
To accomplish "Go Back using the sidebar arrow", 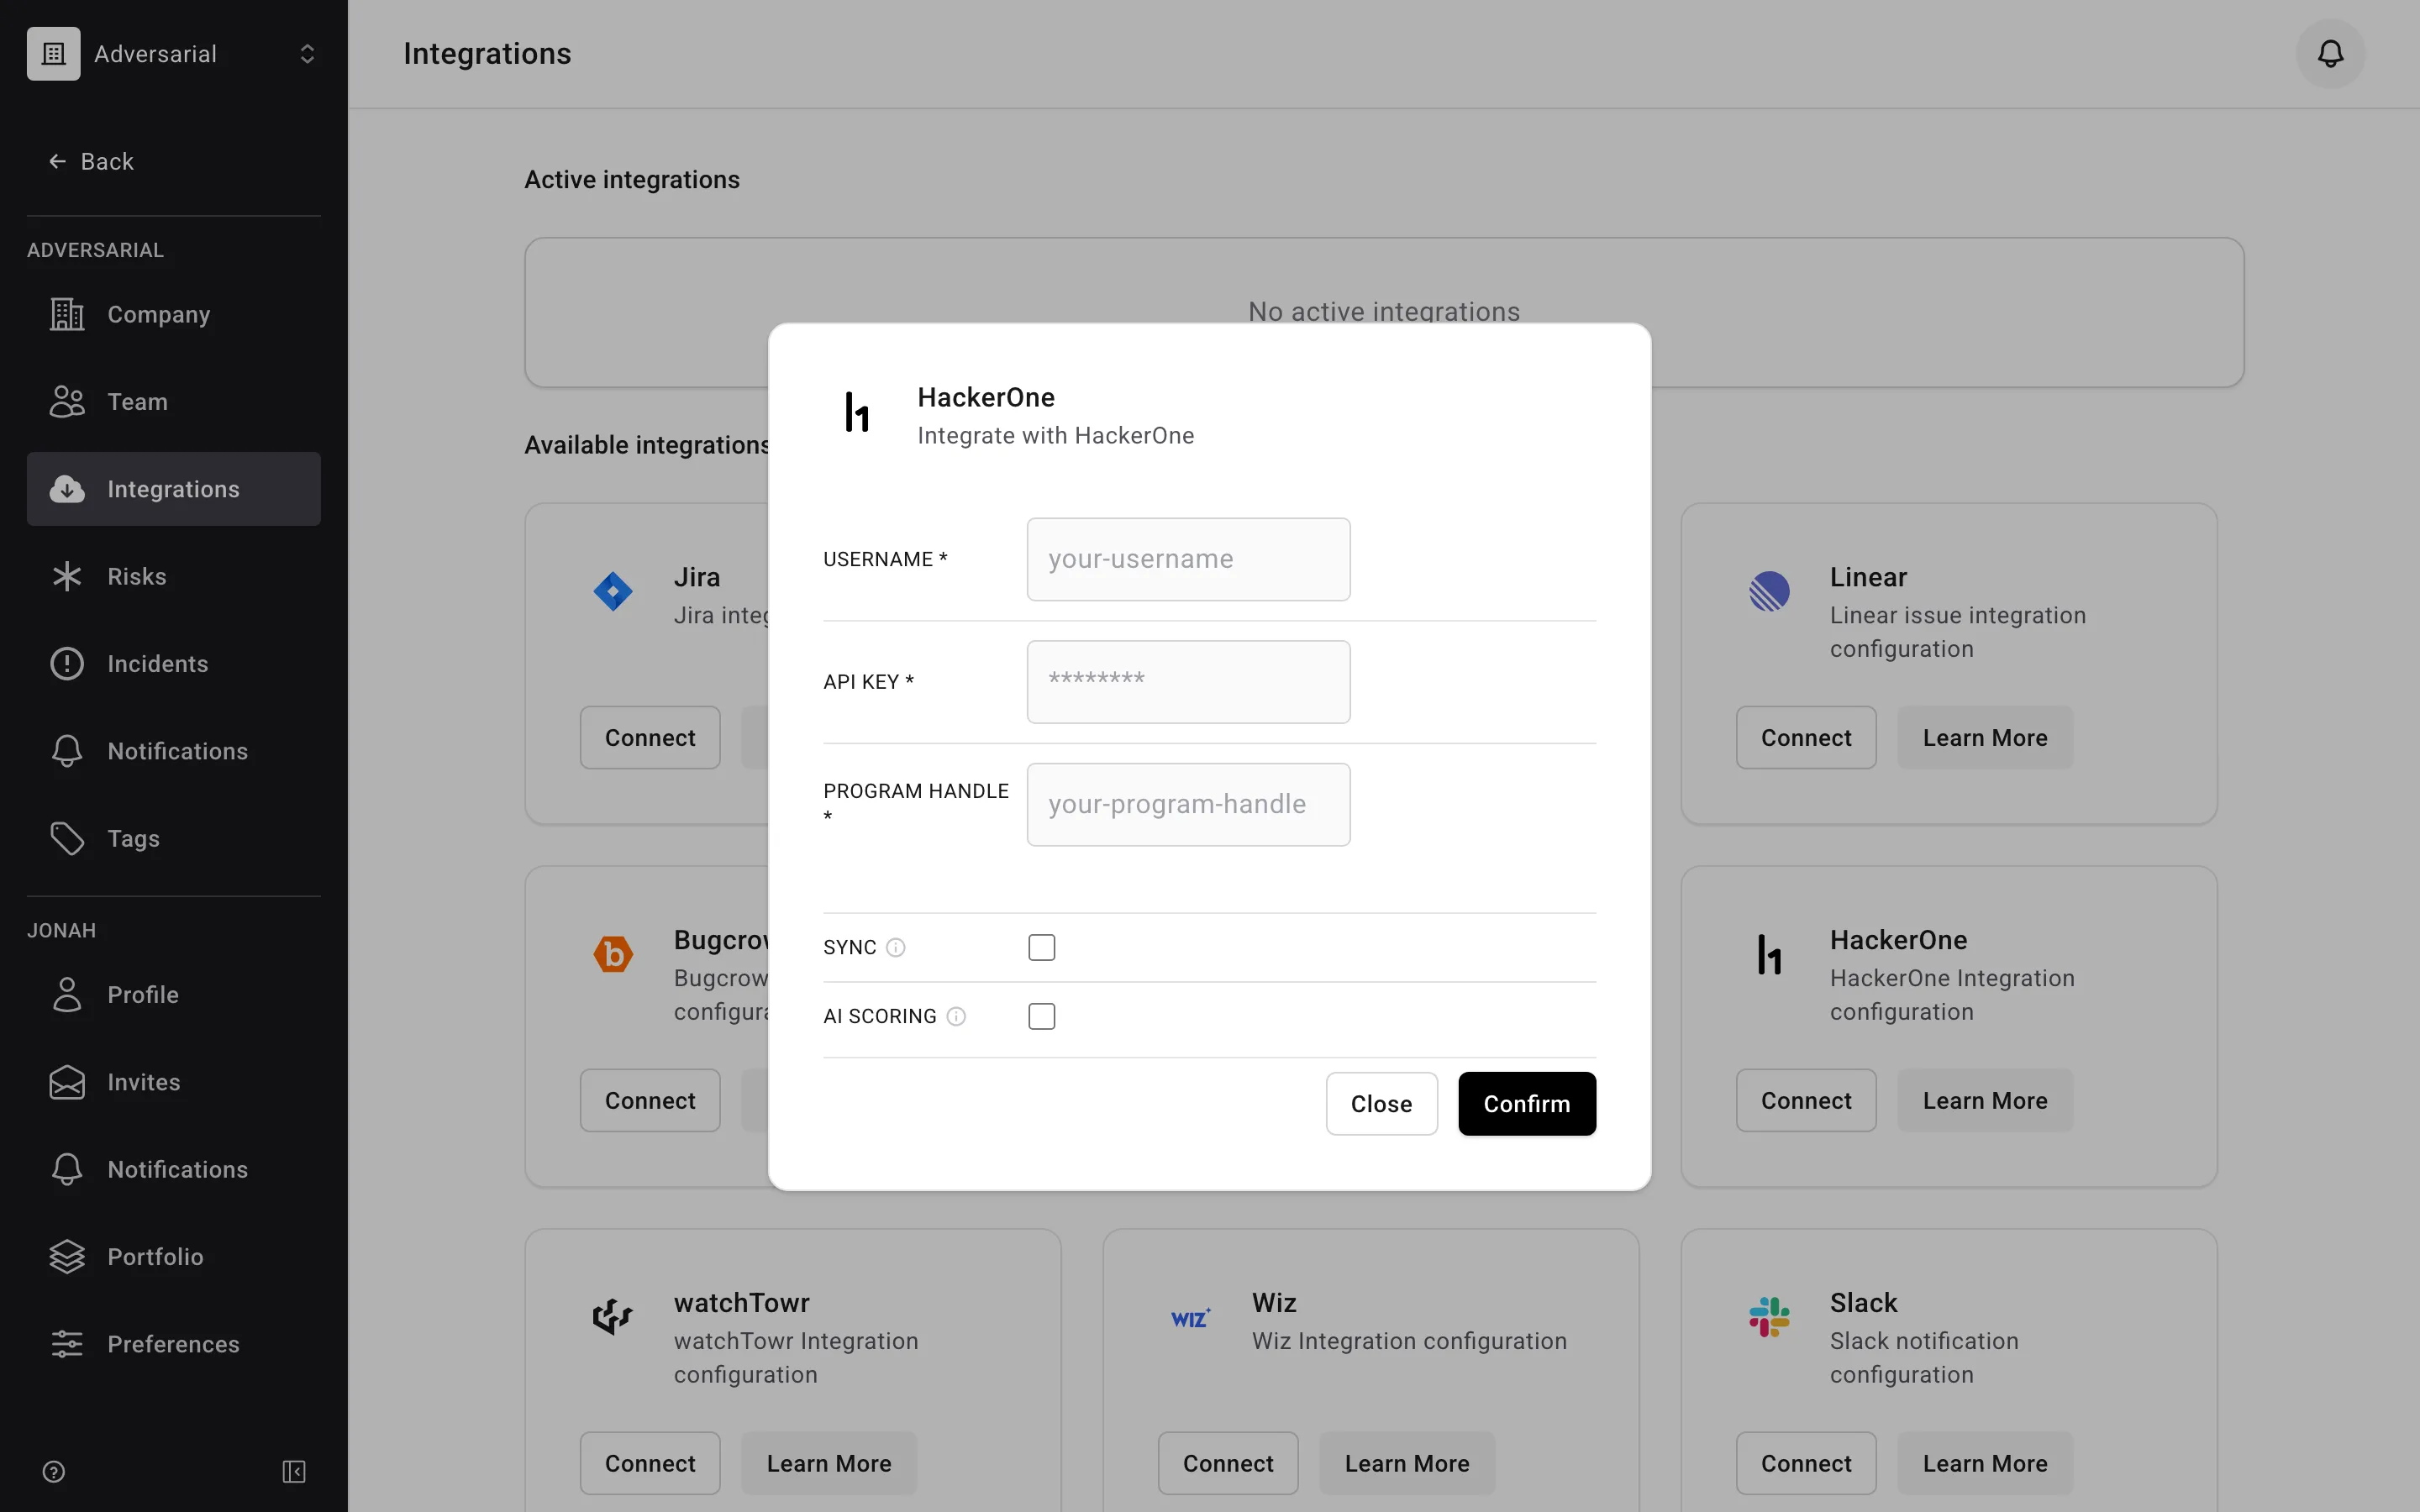I will (x=91, y=161).
